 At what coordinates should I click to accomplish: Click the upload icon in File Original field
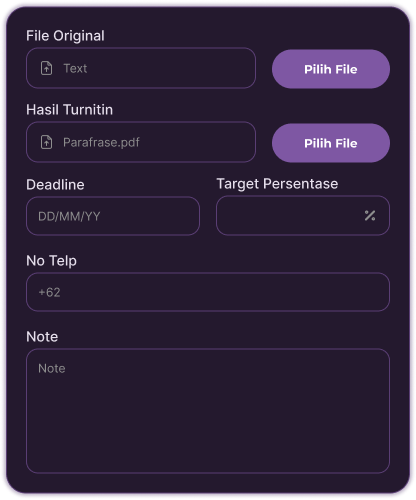pyautogui.click(x=46, y=68)
